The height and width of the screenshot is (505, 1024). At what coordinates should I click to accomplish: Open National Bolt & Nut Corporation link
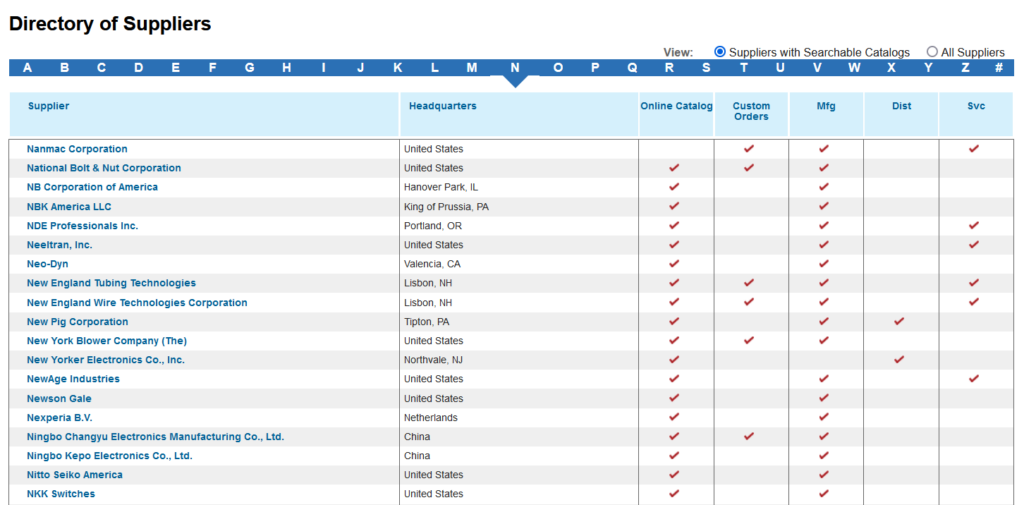click(x=104, y=168)
